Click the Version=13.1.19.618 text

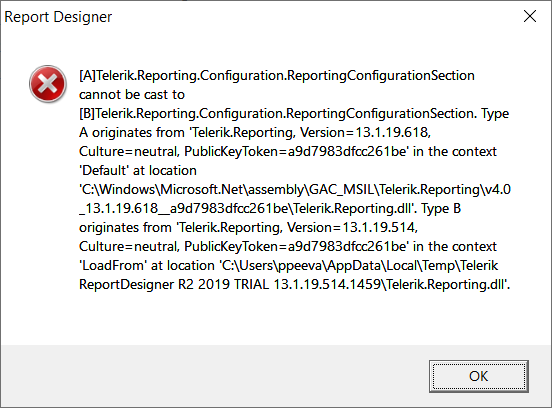tap(365, 132)
